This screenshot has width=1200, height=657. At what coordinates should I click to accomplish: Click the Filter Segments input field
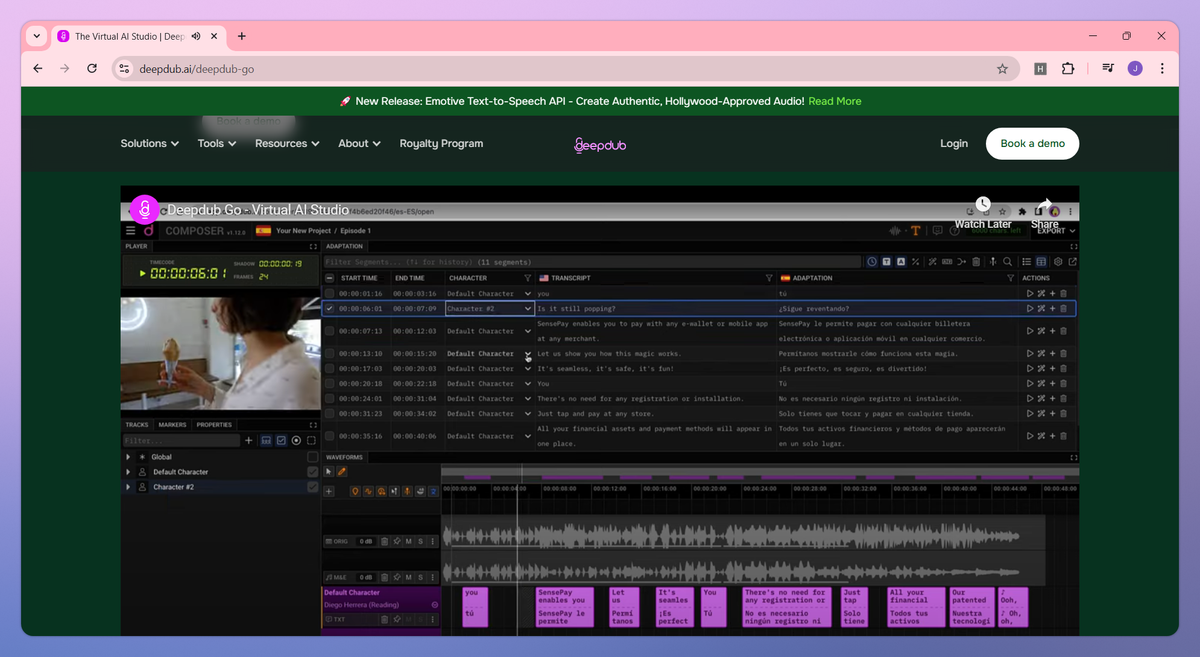tap(592, 262)
